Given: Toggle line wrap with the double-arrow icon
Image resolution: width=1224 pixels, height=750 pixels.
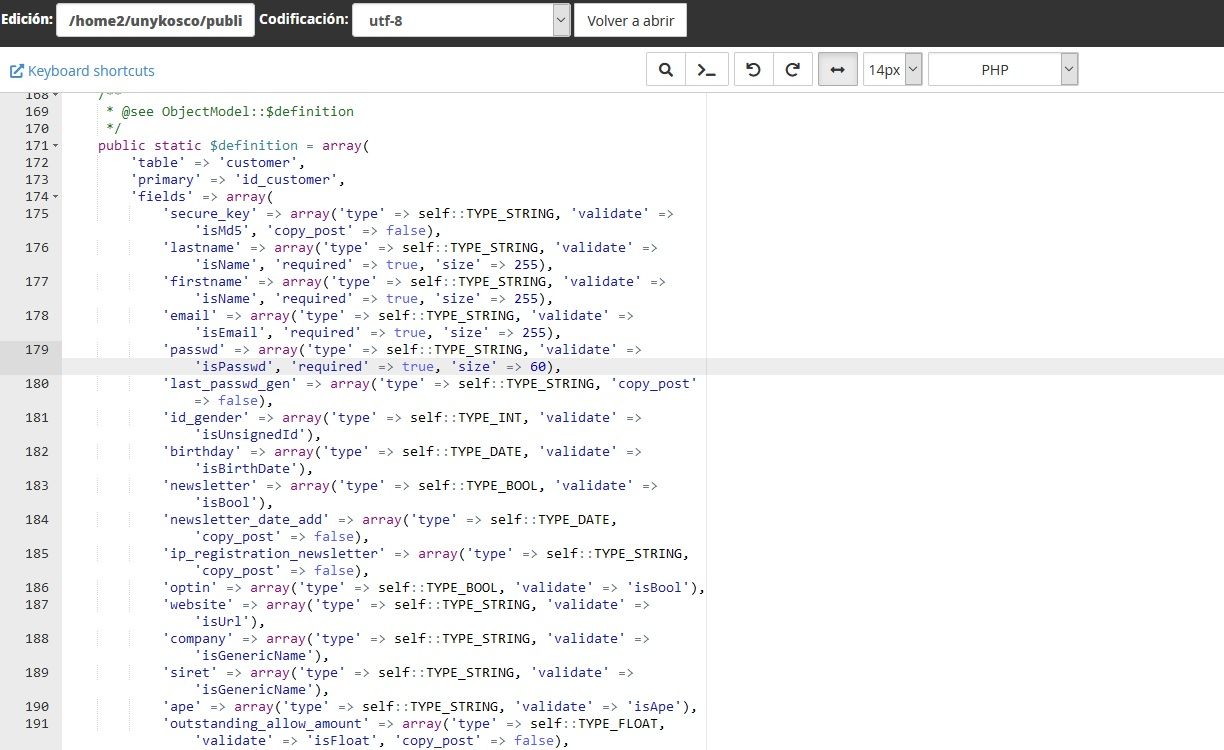Looking at the screenshot, I should pos(838,70).
